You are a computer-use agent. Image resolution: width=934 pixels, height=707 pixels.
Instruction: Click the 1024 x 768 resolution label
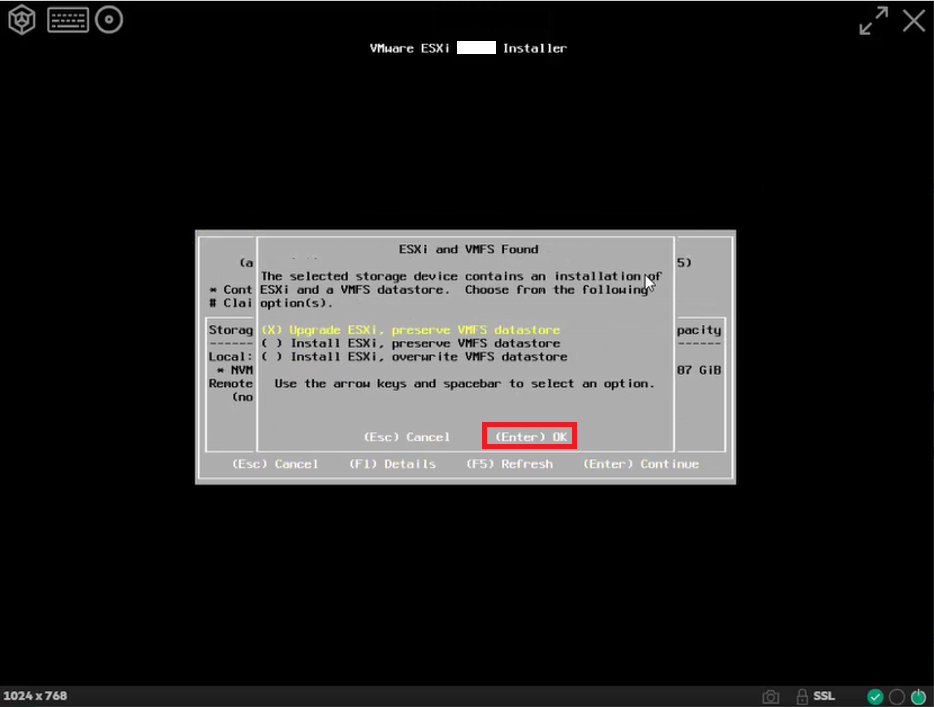point(36,695)
